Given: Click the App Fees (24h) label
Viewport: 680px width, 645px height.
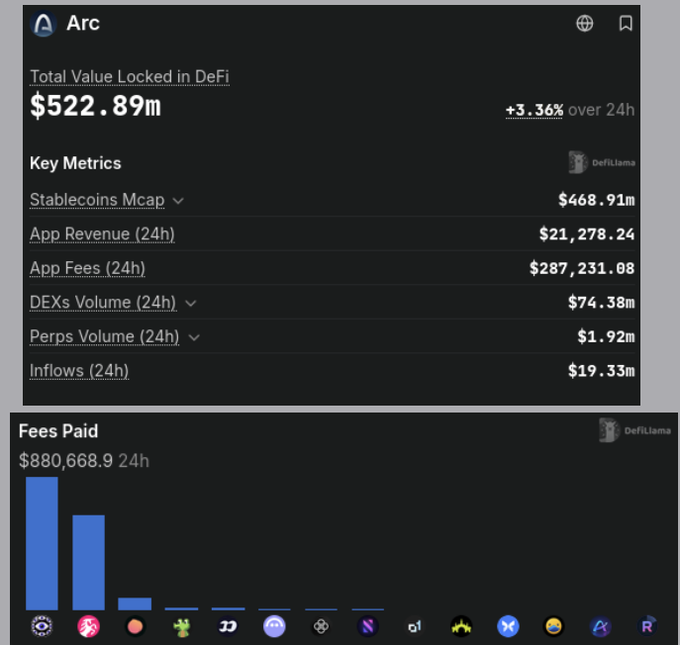Looking at the screenshot, I should (x=87, y=268).
